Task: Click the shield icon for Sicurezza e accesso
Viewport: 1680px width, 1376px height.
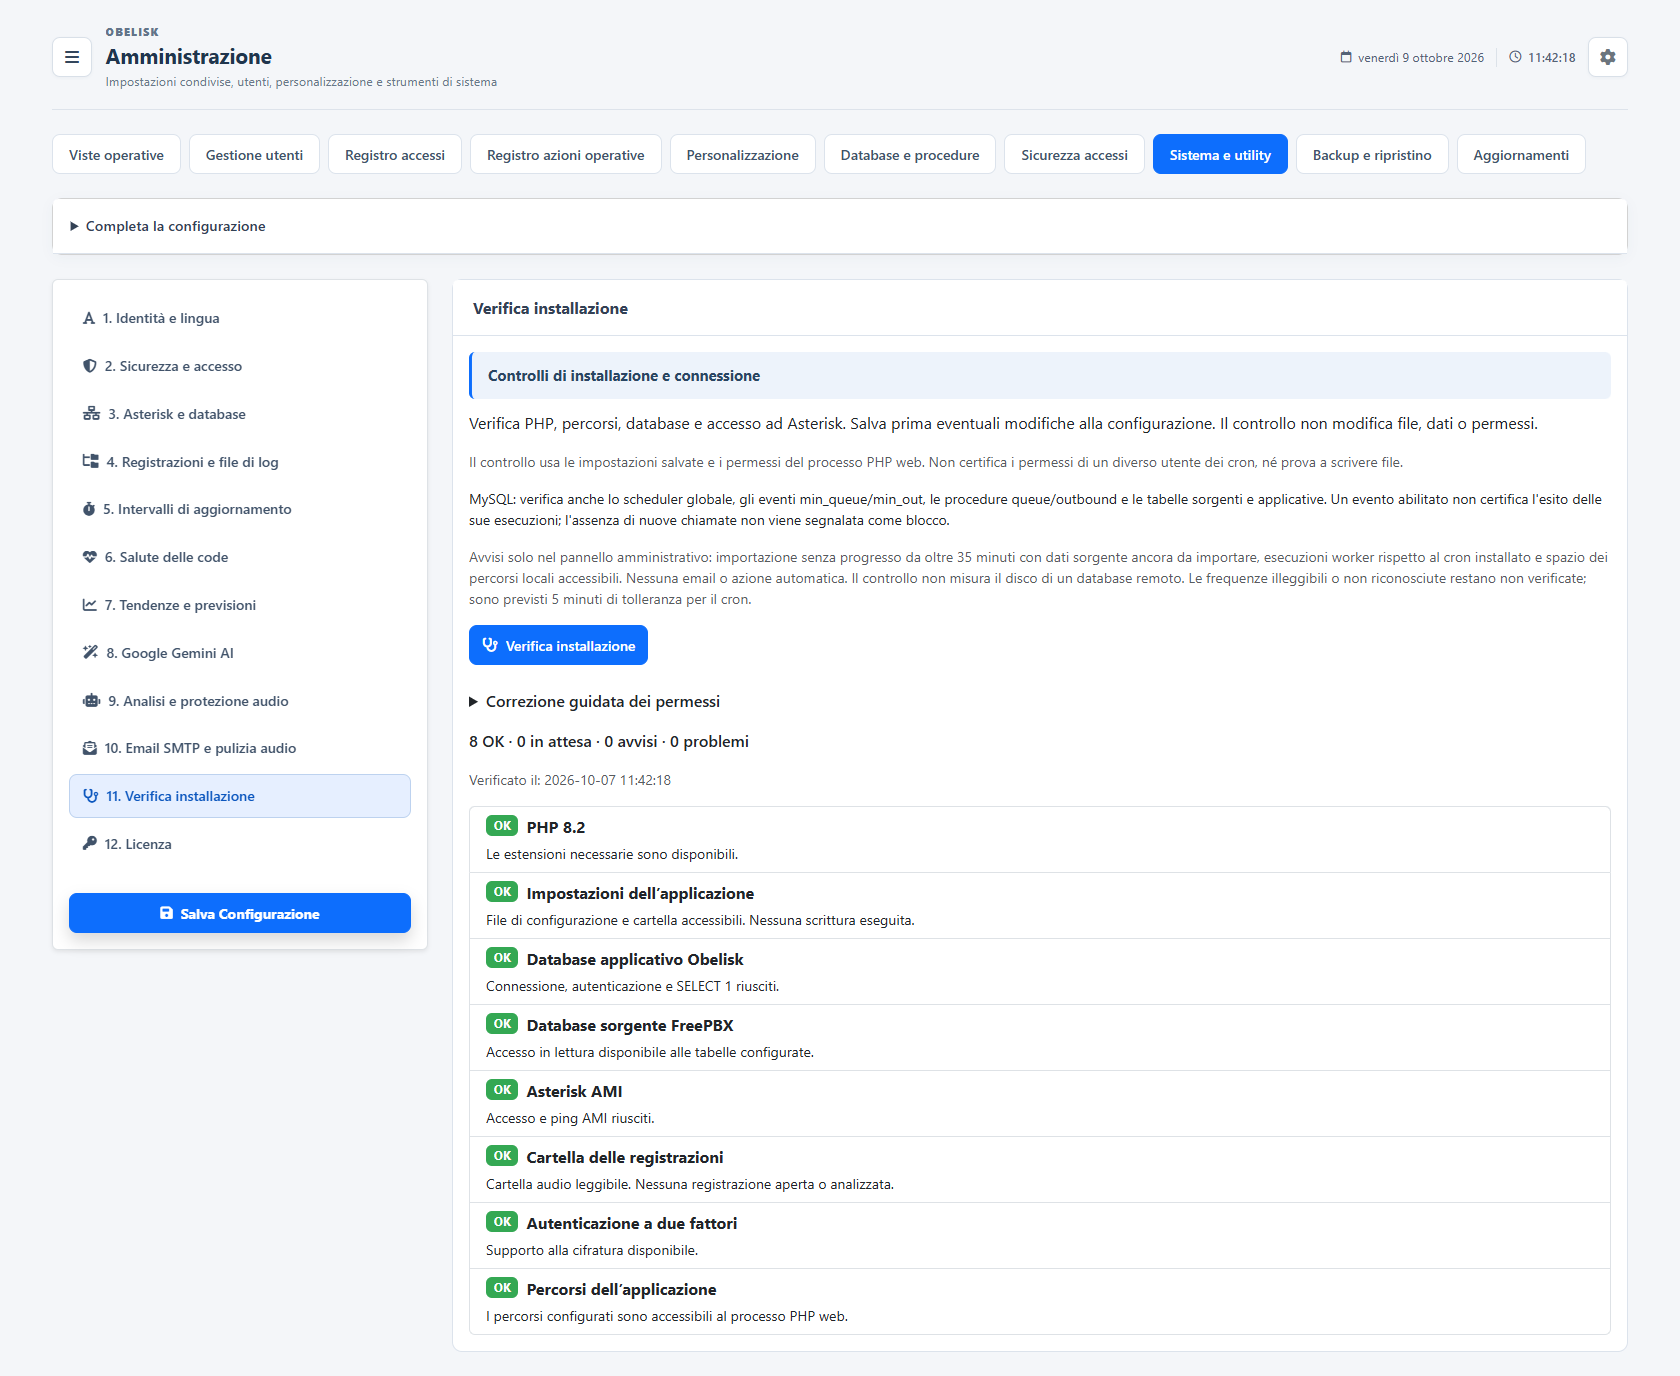Action: pyautogui.click(x=90, y=366)
